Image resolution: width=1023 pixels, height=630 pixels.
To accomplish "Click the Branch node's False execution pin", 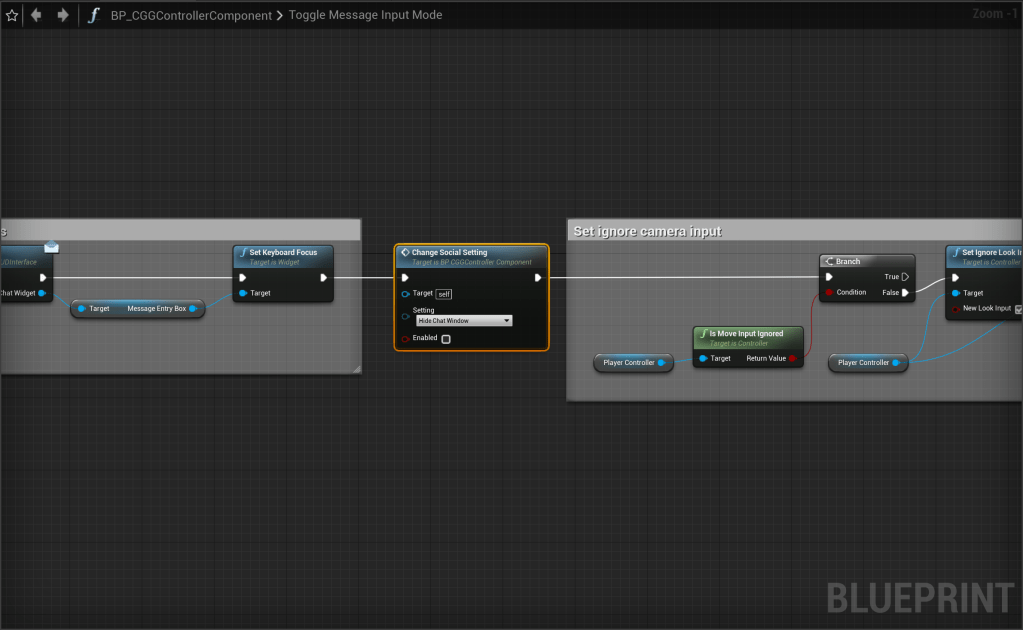I will 905,293.
